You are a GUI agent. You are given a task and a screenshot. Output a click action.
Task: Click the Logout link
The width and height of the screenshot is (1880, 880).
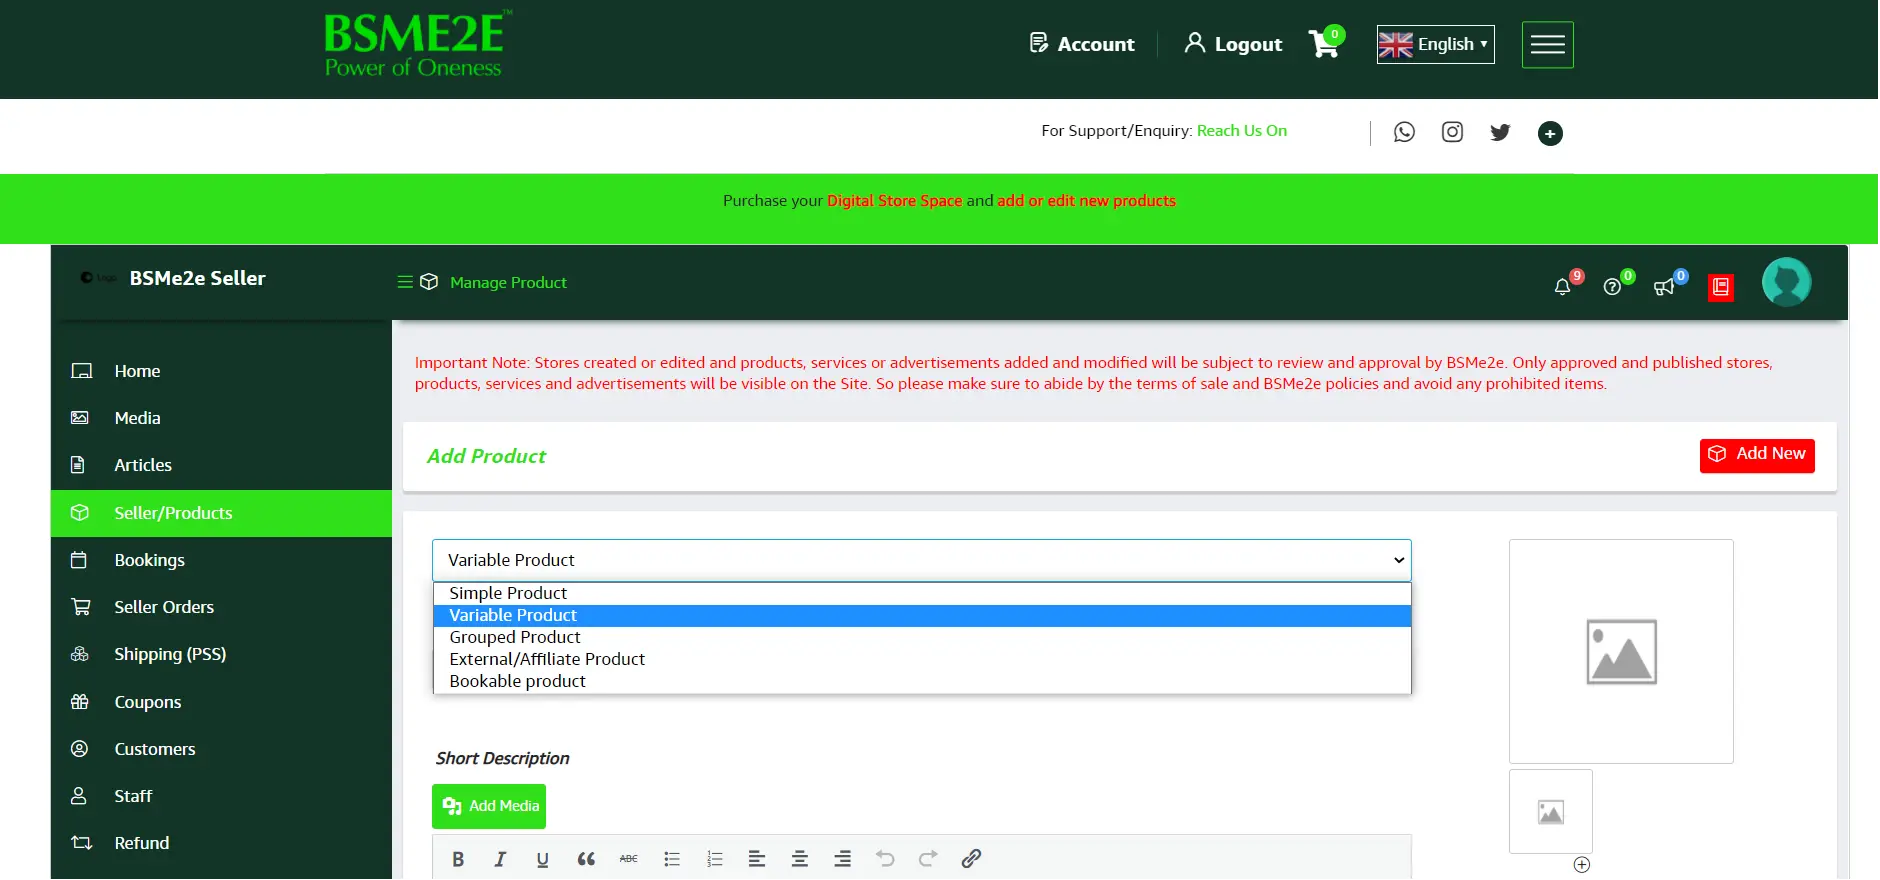tap(1233, 44)
